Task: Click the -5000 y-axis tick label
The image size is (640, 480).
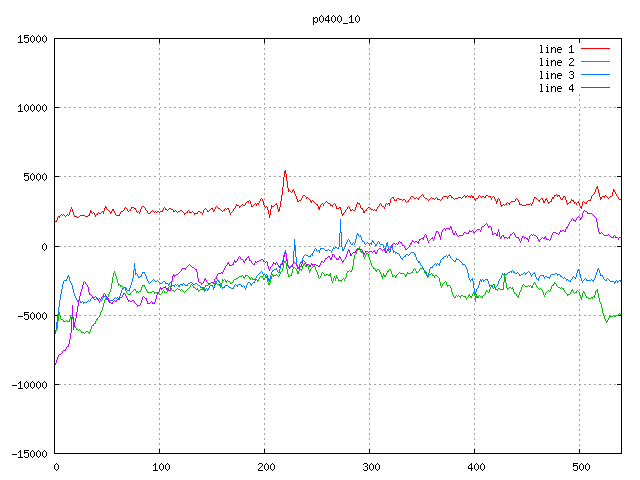Action: (31, 315)
